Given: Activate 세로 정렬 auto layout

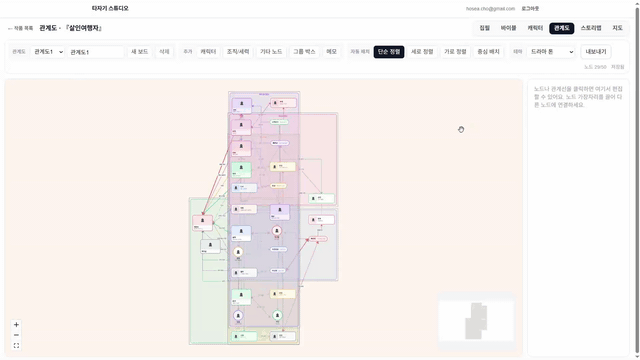Looking at the screenshot, I should tap(422, 52).
